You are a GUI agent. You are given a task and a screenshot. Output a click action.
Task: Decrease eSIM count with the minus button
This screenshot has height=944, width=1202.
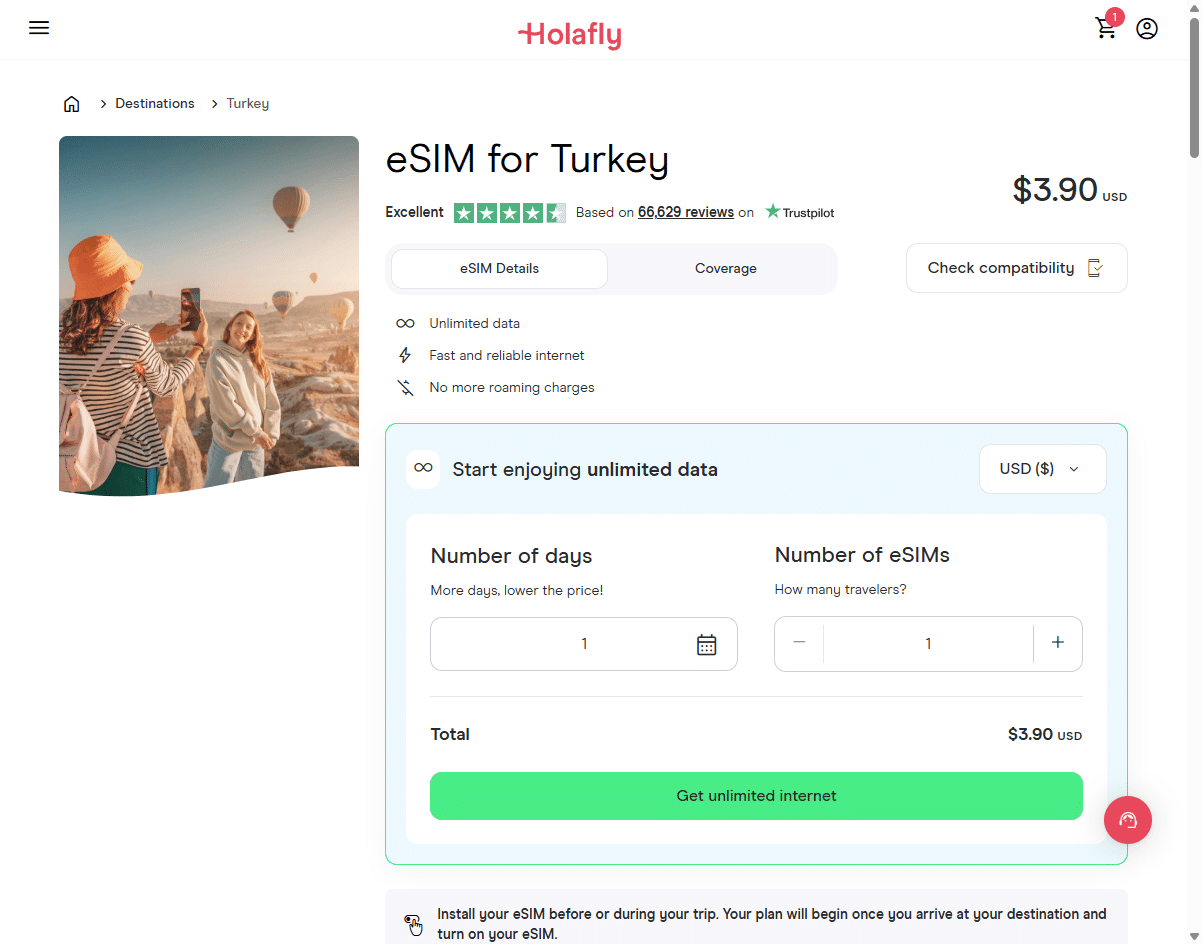click(798, 643)
